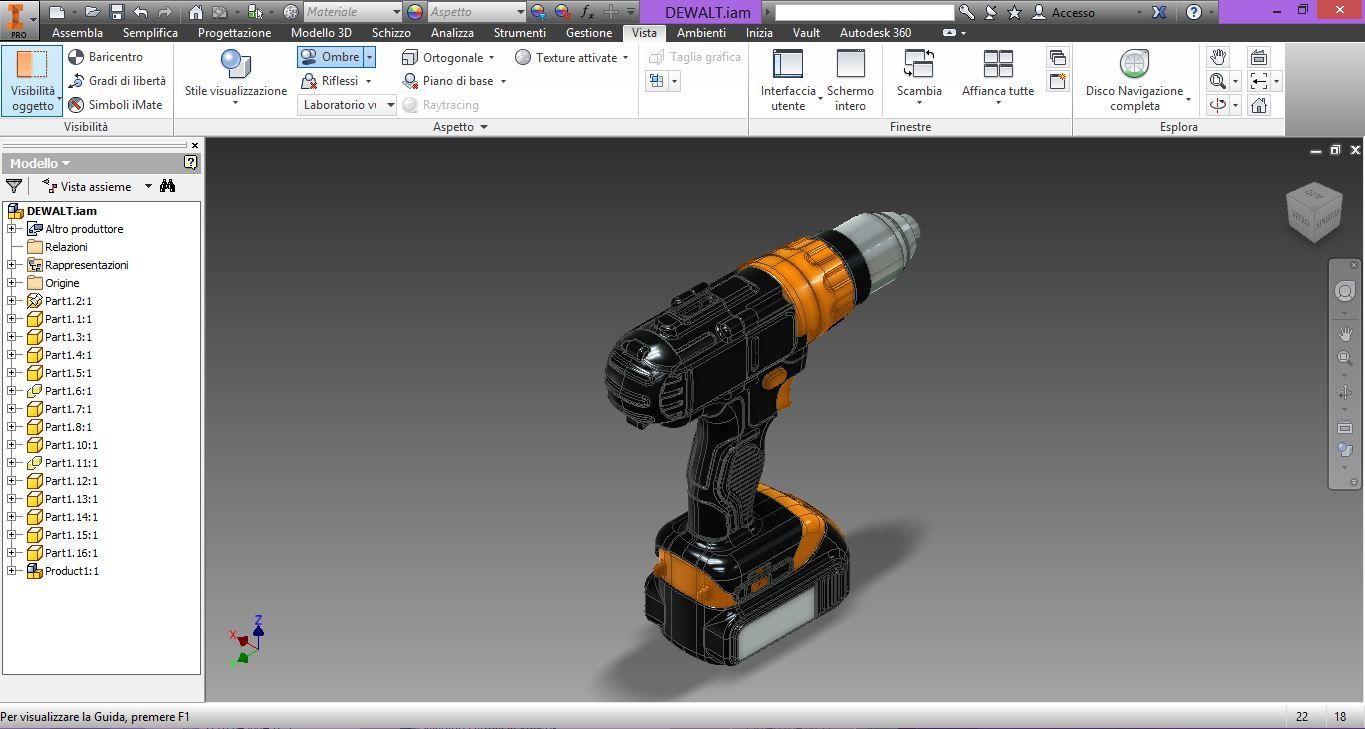Click the pan hand on navigation bar
This screenshot has width=1365, height=729.
(1345, 333)
